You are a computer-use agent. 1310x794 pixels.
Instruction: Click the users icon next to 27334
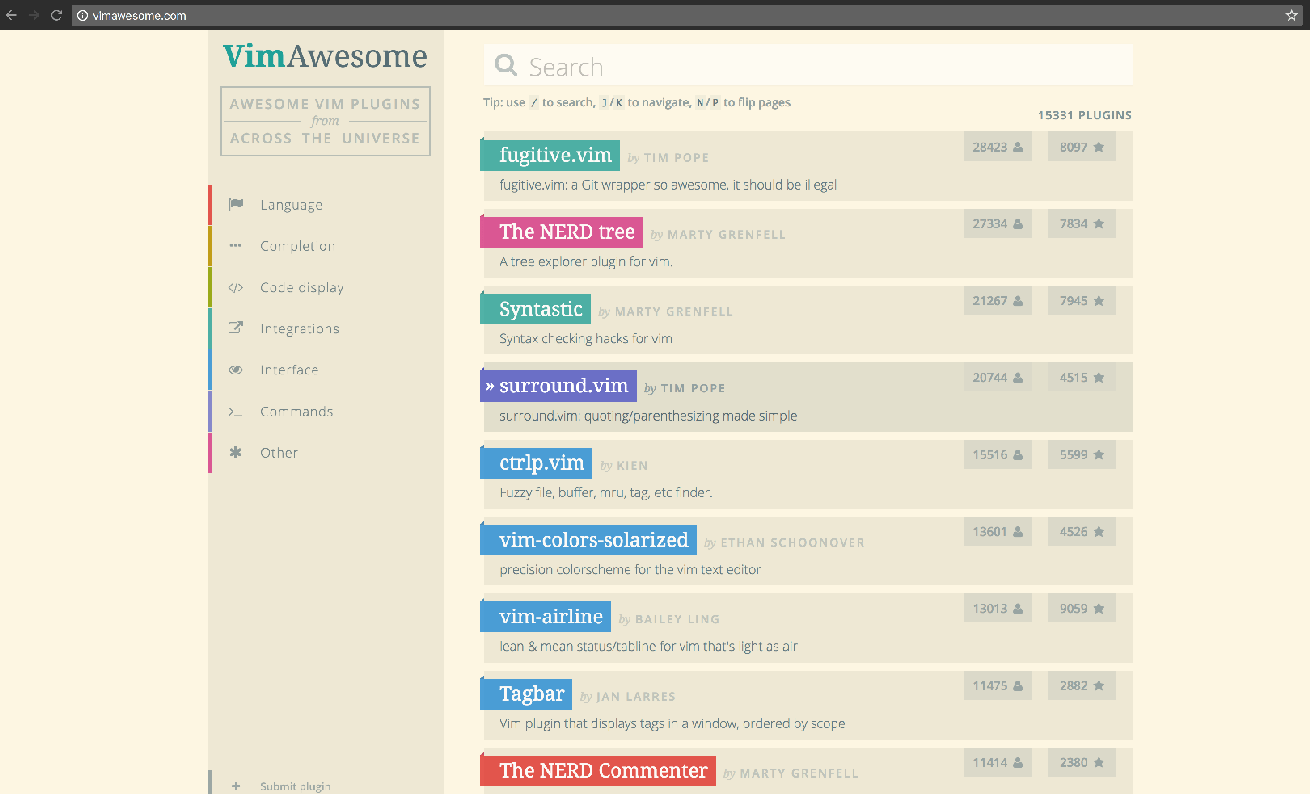[1018, 224]
